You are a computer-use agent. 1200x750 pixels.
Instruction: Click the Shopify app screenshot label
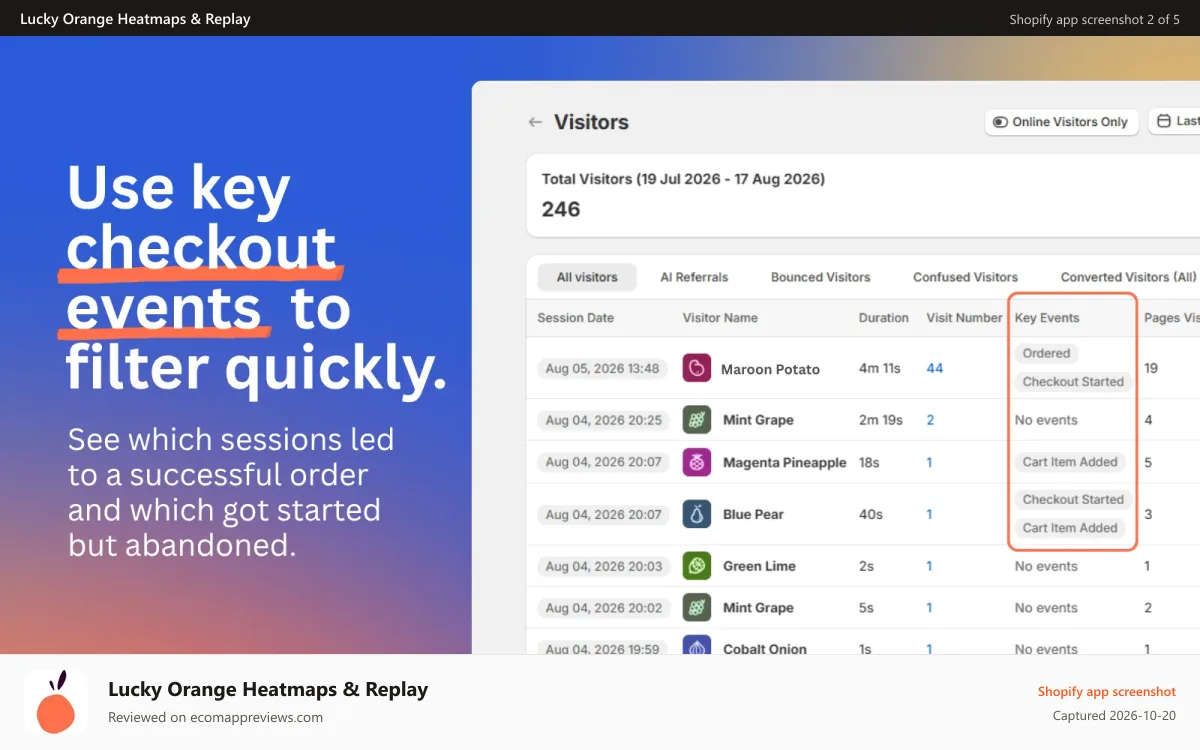(1107, 691)
